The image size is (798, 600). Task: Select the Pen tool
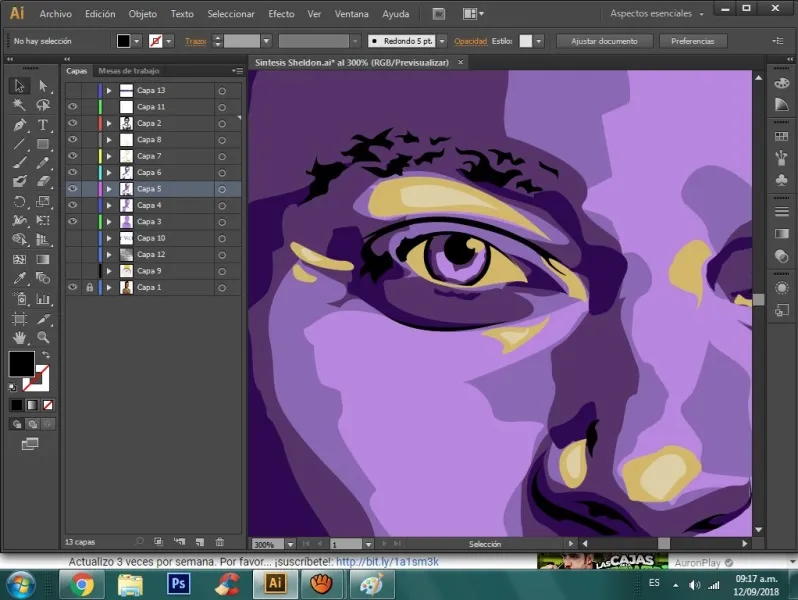[x=19, y=125]
